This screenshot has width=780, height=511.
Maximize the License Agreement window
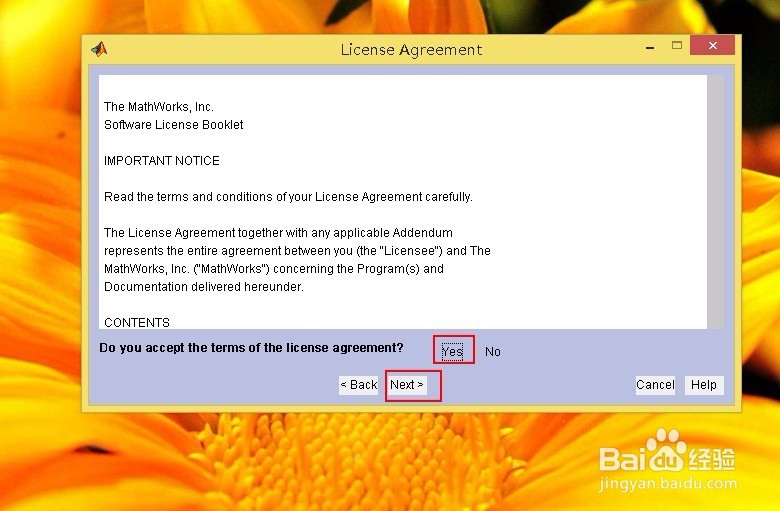(x=677, y=46)
